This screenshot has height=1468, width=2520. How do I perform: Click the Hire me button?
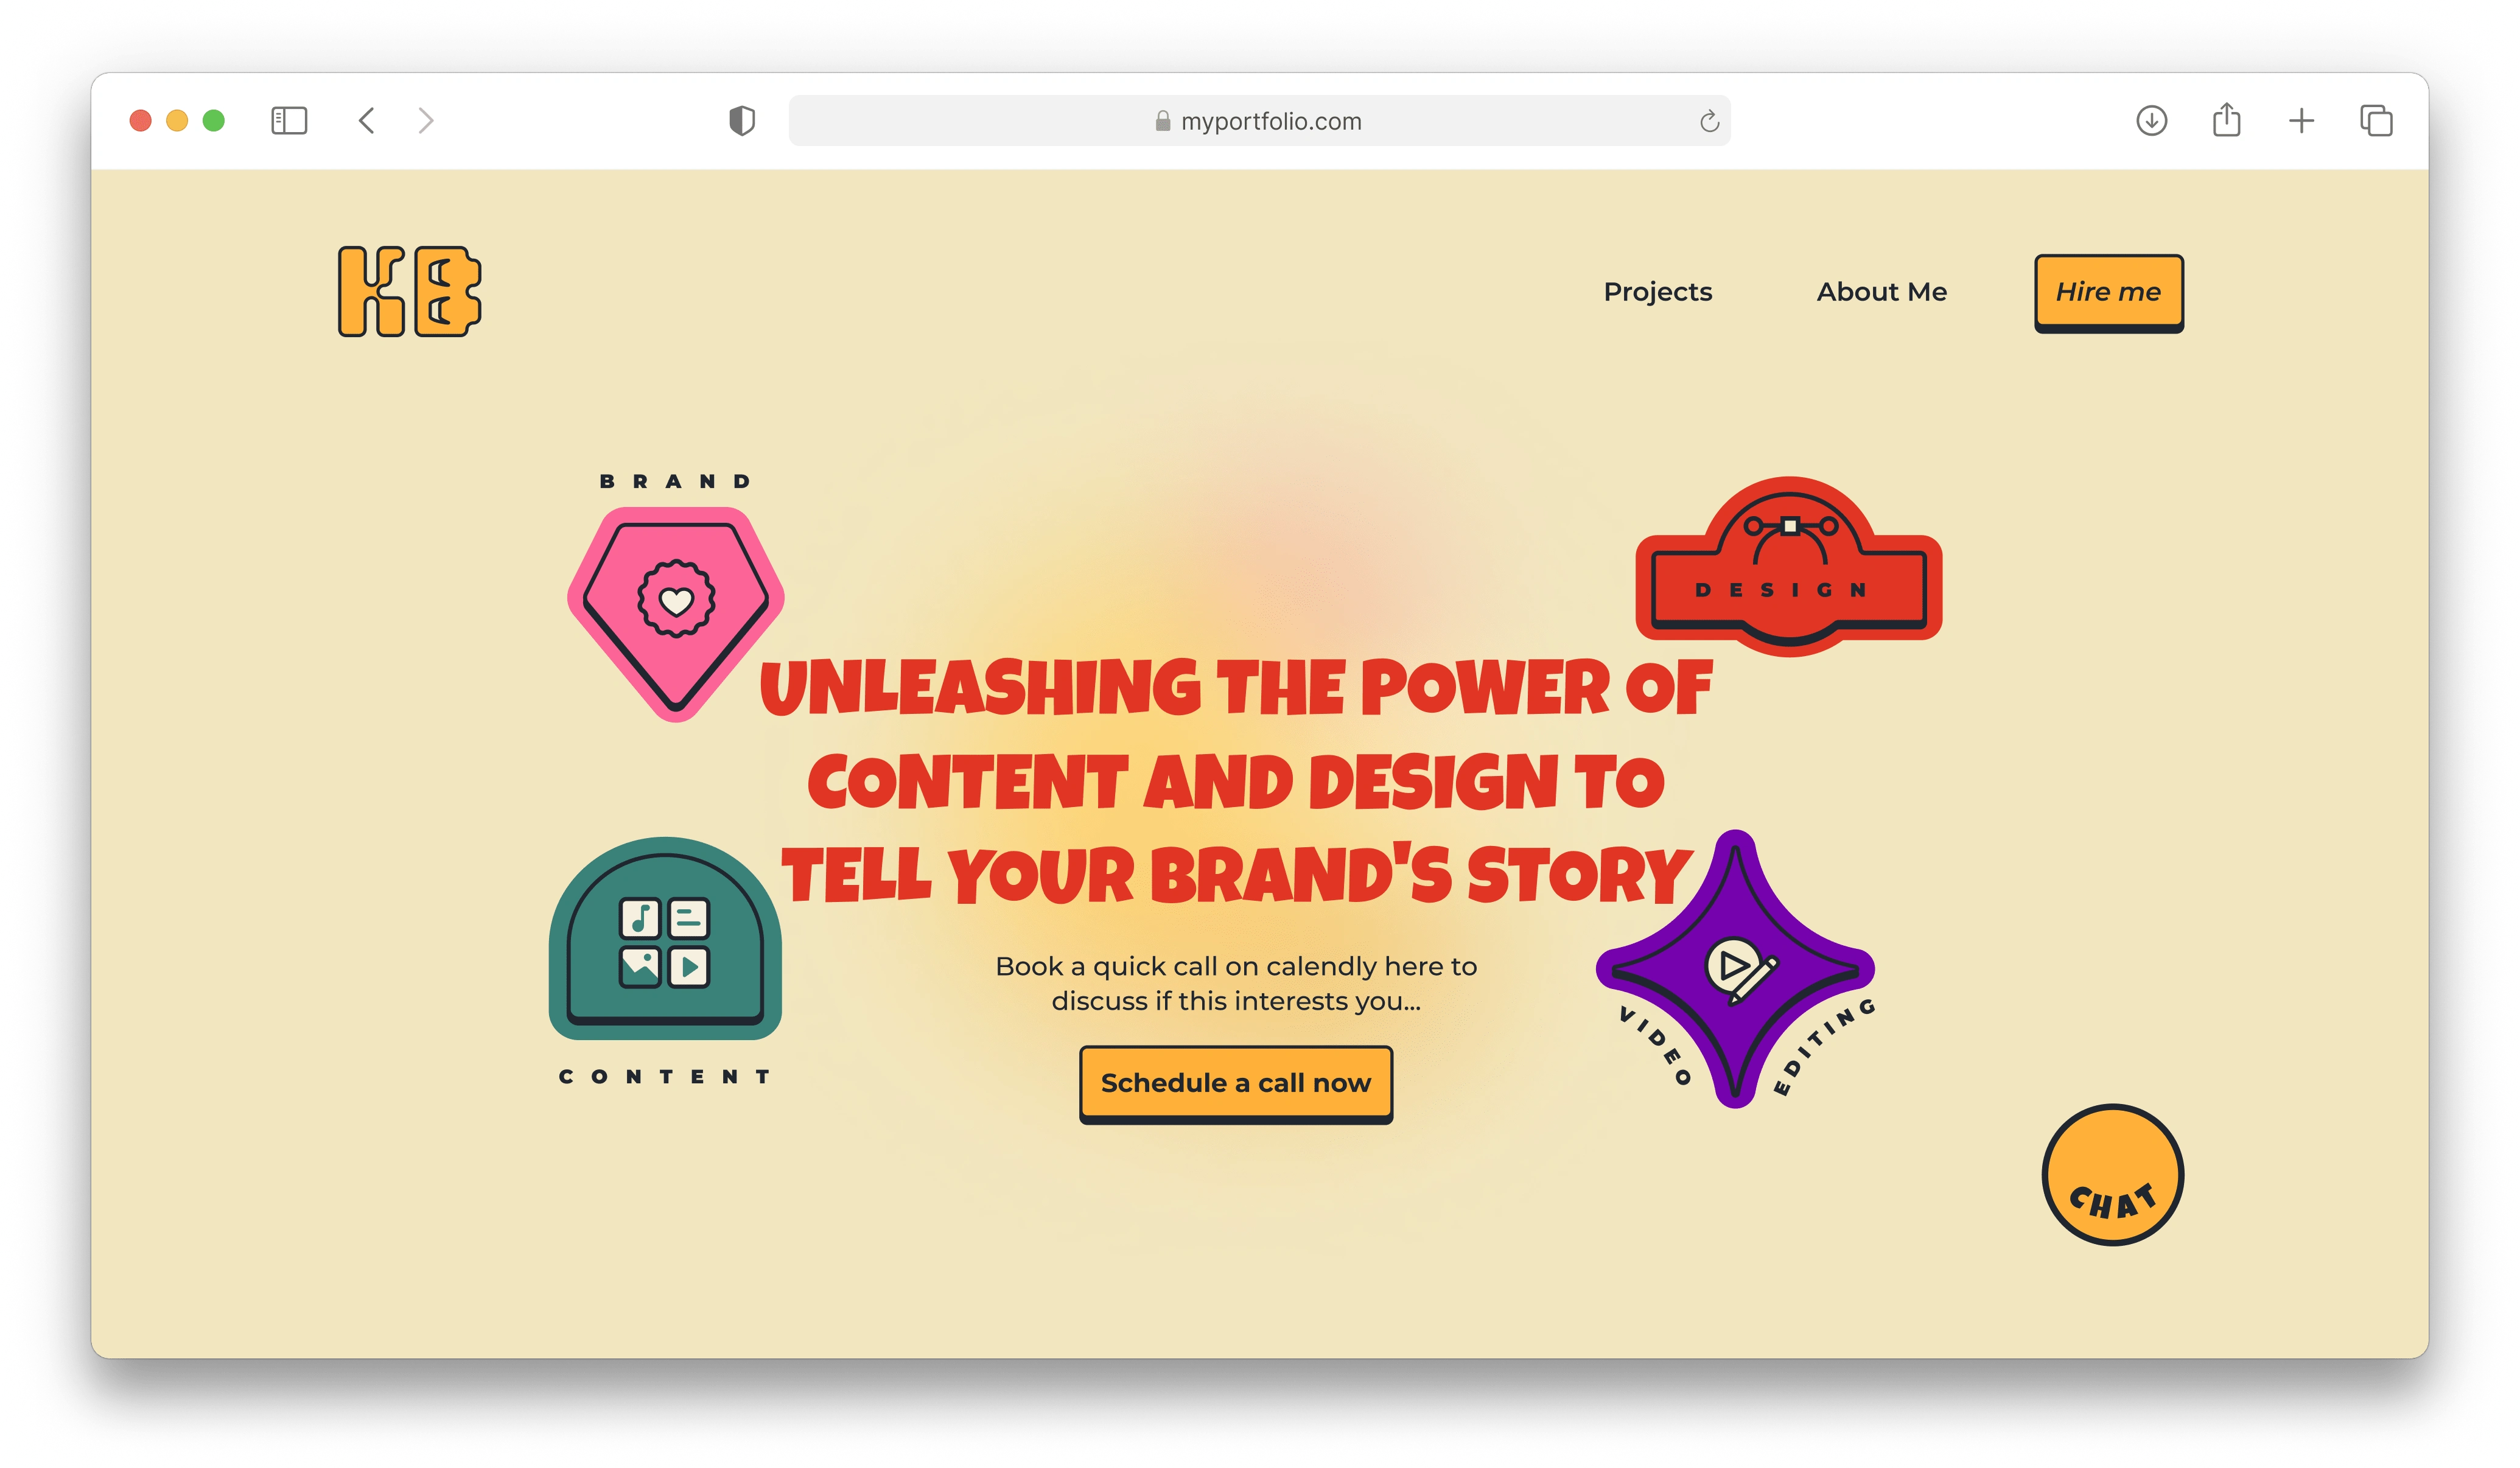point(2108,293)
